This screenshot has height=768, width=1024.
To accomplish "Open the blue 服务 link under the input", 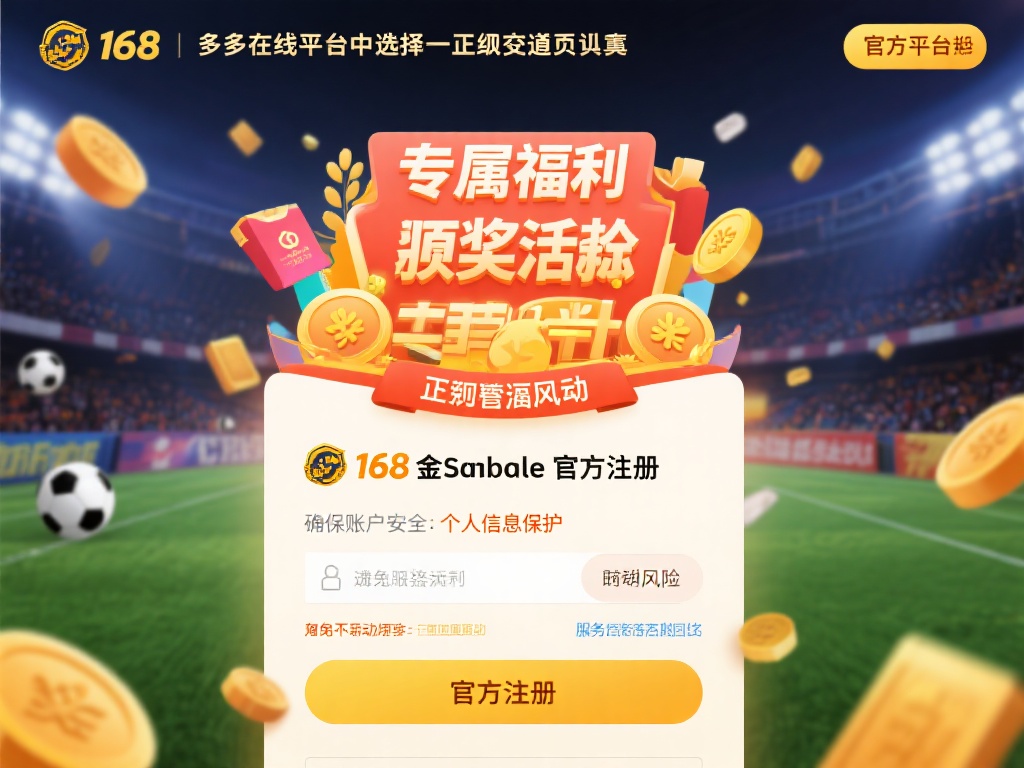I will tap(639, 630).
